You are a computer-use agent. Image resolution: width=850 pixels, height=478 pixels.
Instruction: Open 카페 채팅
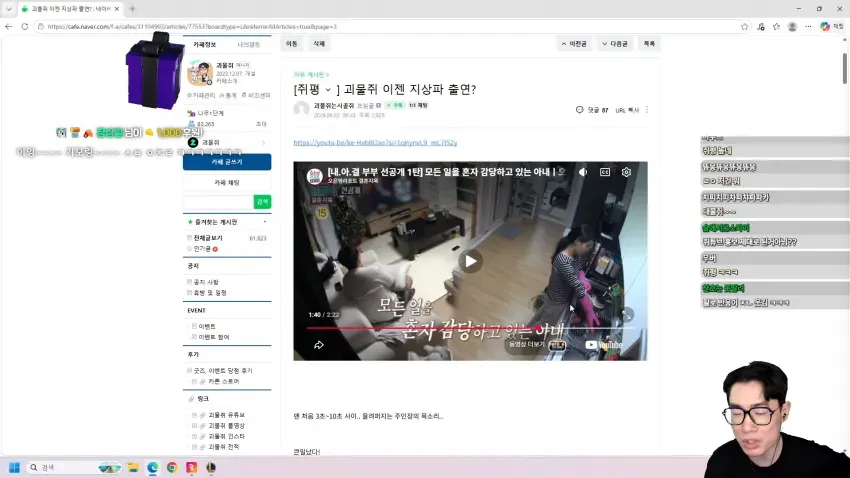[x=227, y=183]
